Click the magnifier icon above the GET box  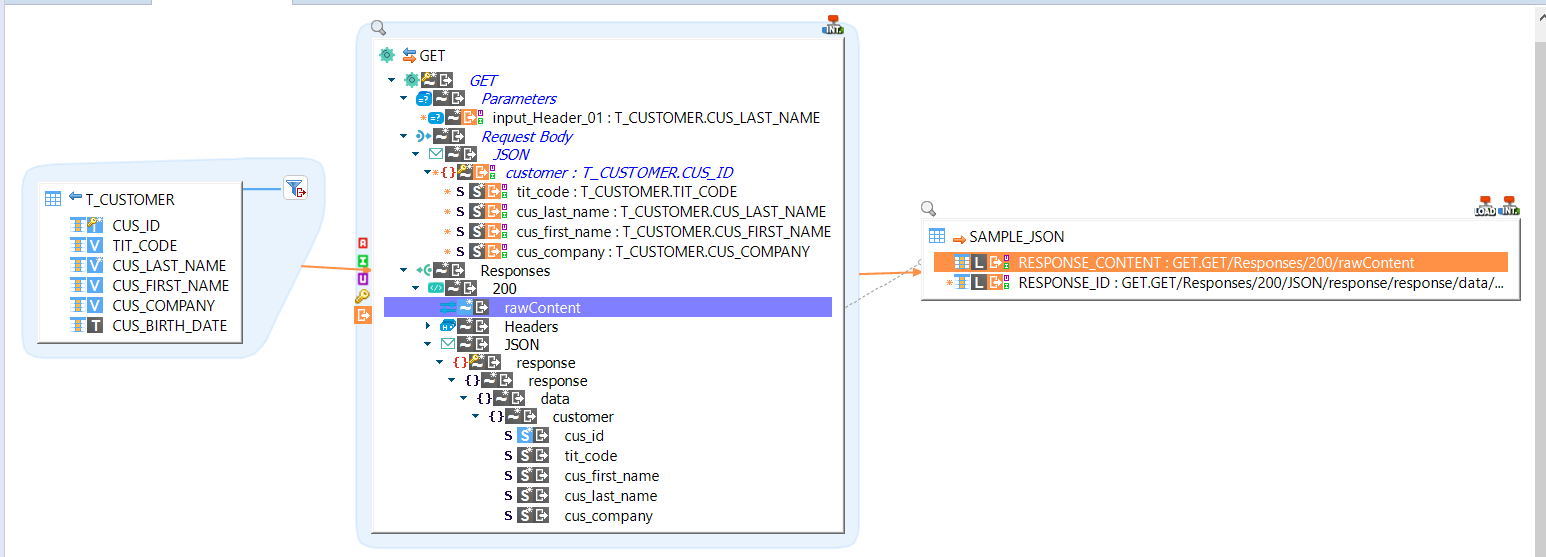coord(378,28)
